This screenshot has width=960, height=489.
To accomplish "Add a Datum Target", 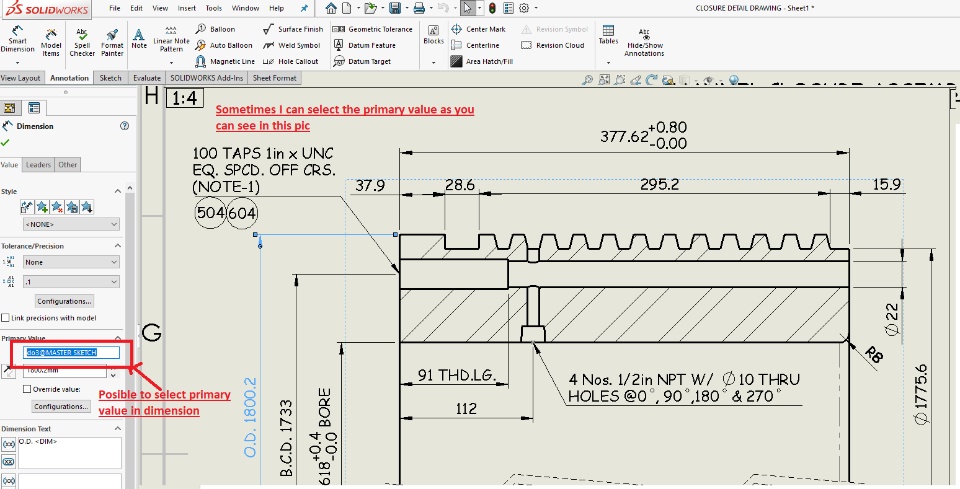I will coord(362,61).
